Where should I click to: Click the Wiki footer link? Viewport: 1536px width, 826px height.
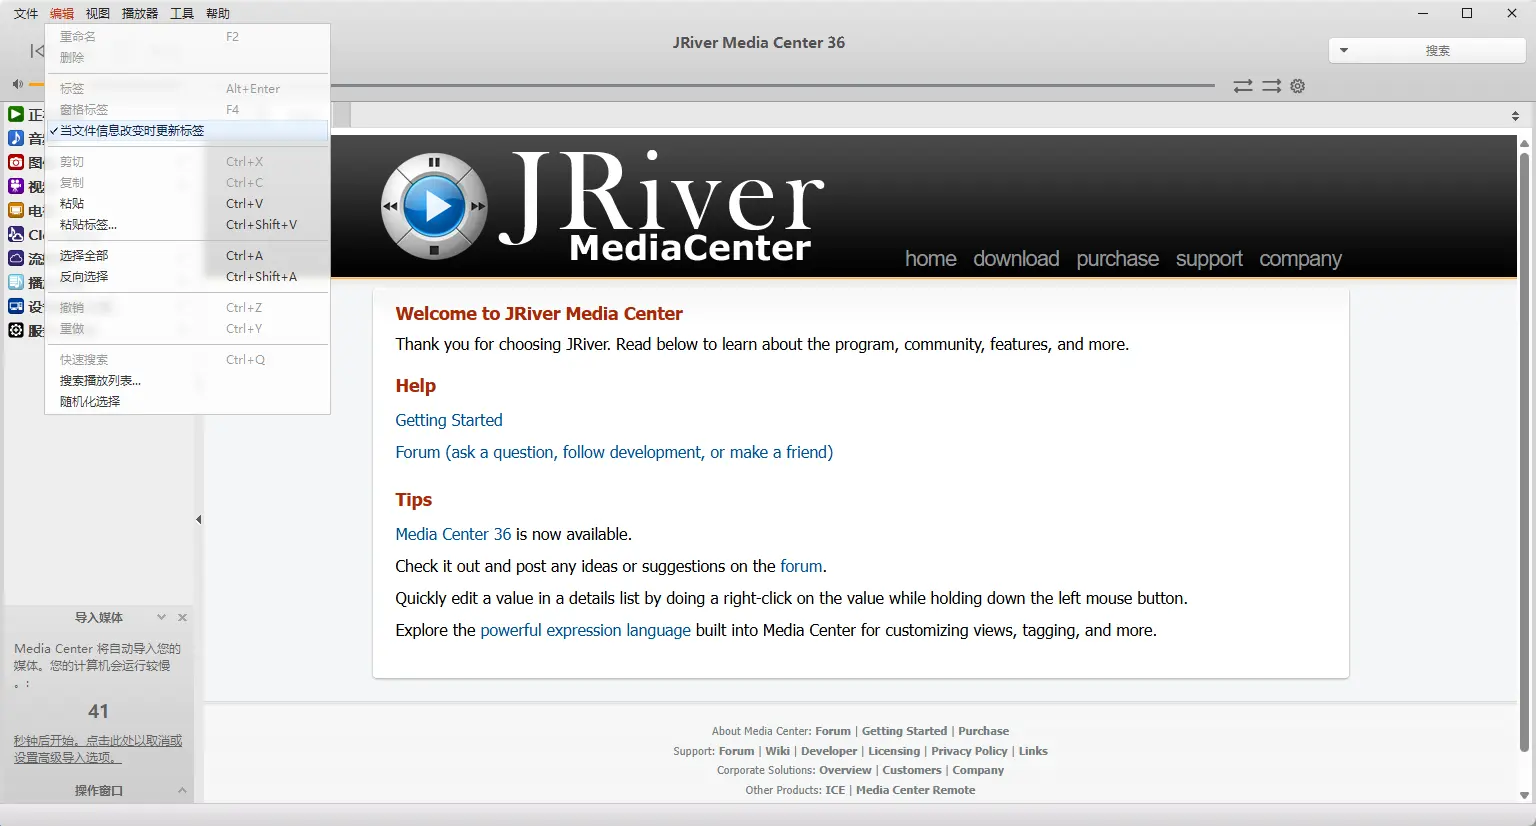778,751
